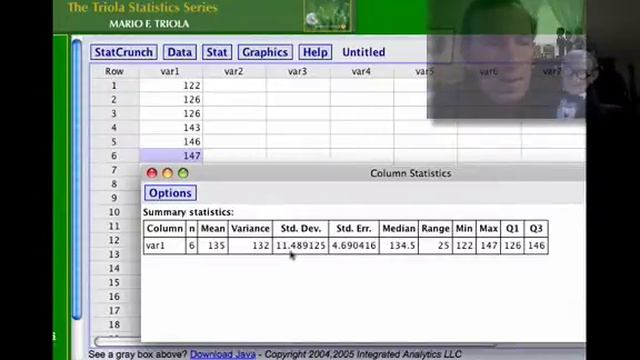Click the cell containing 146
Screen dimensions: 640x360
[171, 142]
